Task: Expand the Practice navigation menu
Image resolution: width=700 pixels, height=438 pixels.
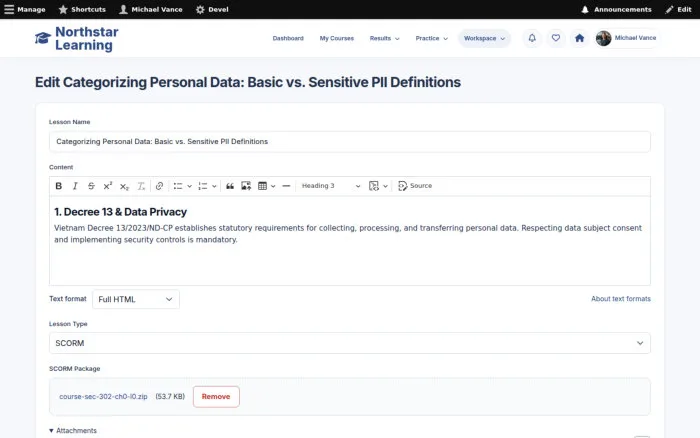Action: coord(431,38)
